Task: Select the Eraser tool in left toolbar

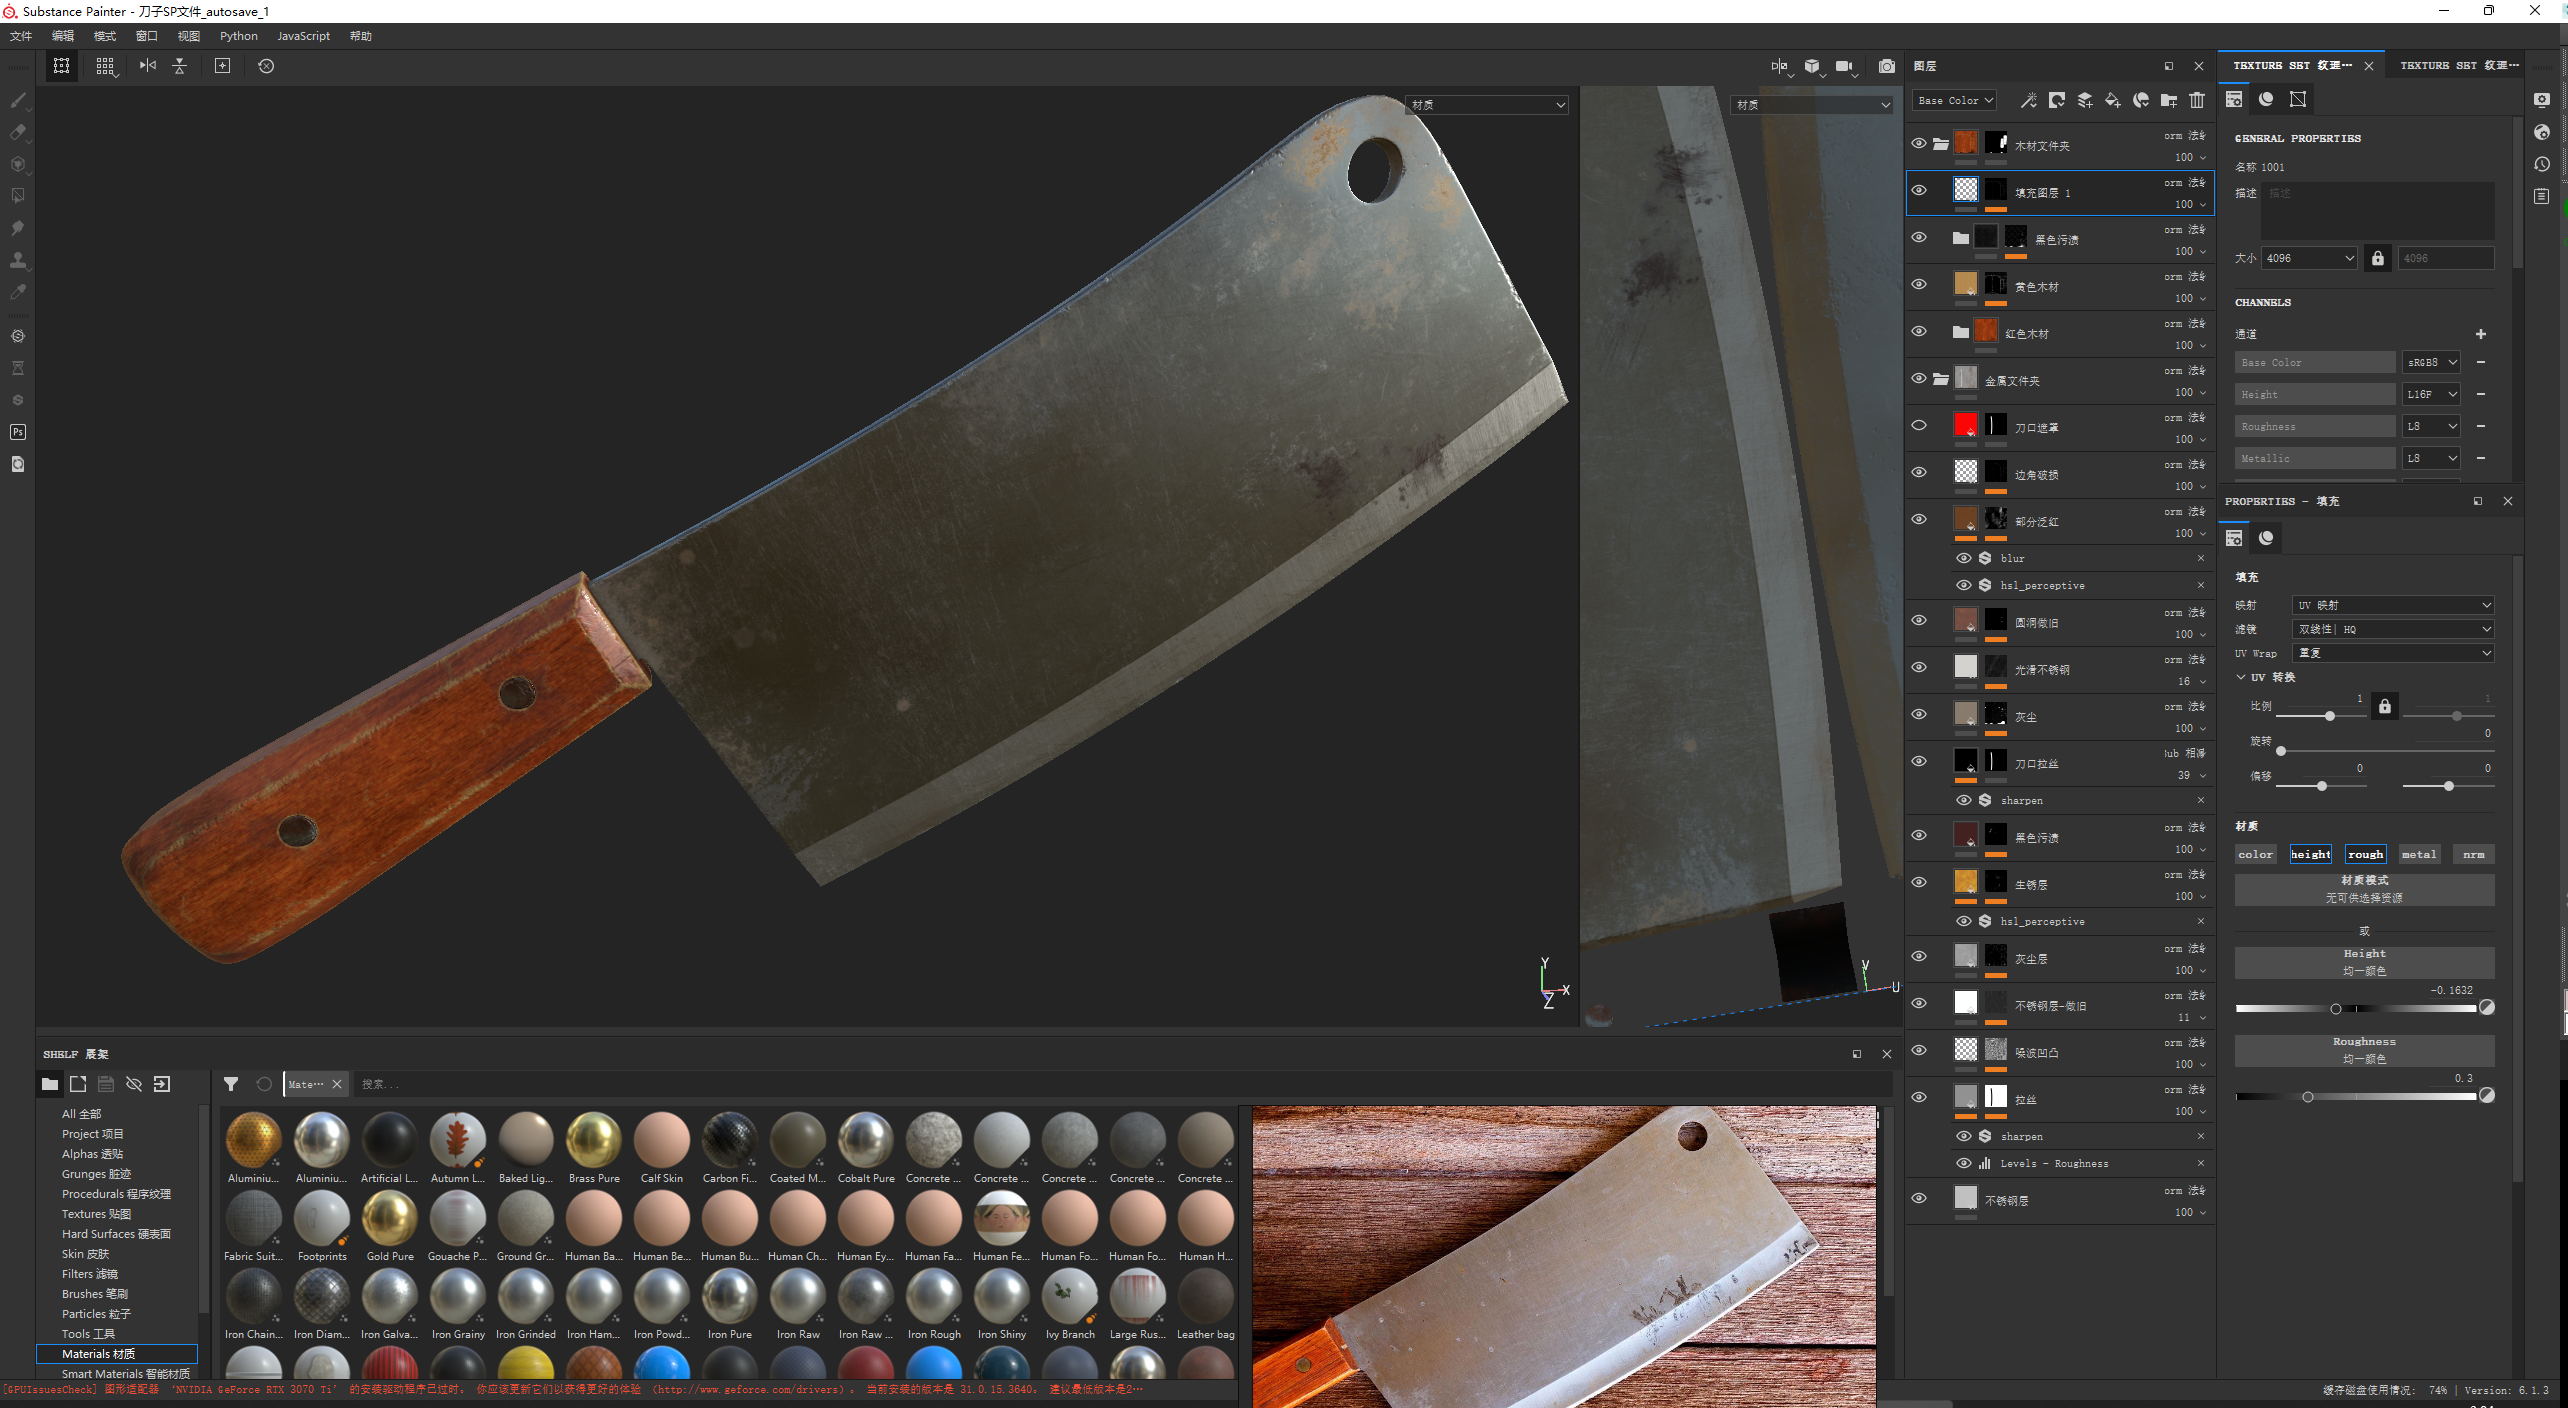Action: [18, 132]
